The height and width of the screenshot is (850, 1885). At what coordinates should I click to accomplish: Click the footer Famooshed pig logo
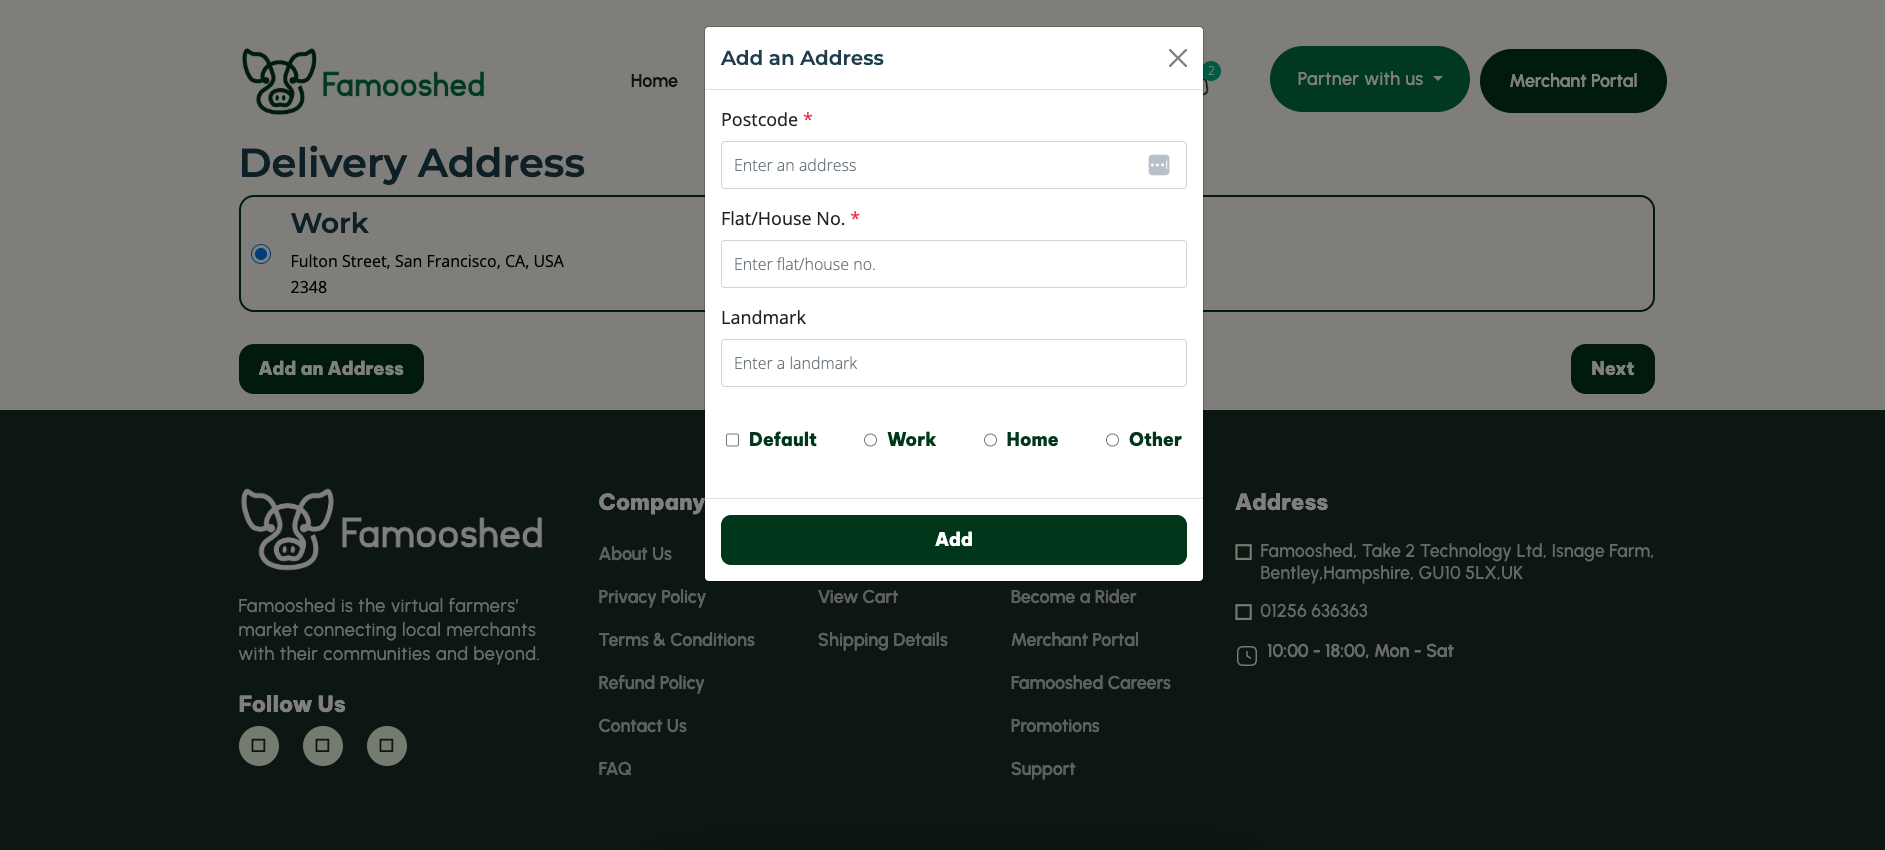(x=288, y=529)
